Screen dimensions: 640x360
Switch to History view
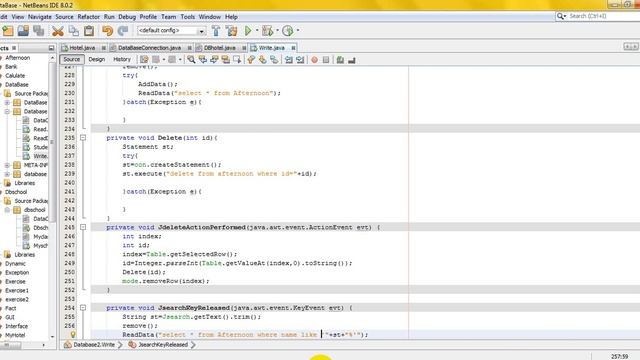pos(122,60)
